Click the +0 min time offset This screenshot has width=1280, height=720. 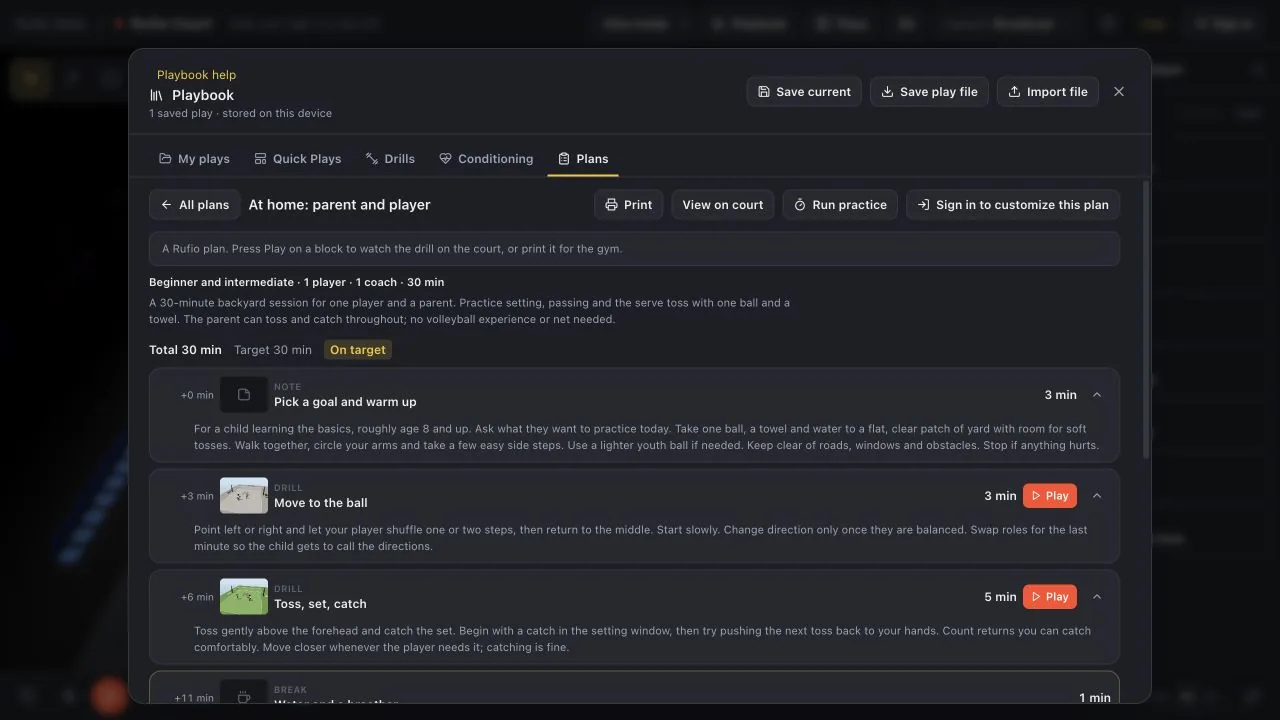[197, 395]
